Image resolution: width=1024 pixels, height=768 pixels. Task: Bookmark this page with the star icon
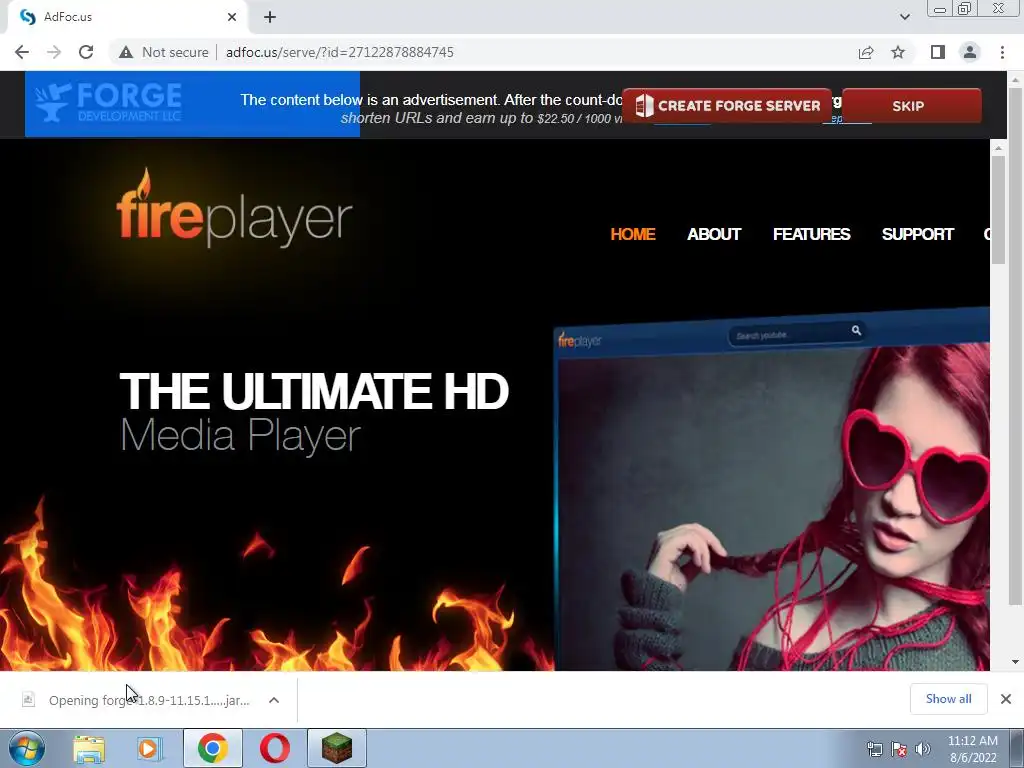click(898, 52)
